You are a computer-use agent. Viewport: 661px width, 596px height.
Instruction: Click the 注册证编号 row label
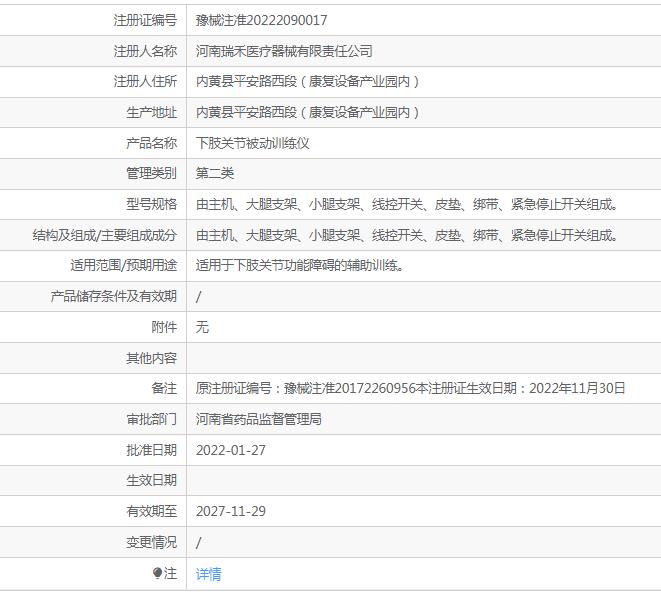pyautogui.click(x=145, y=20)
